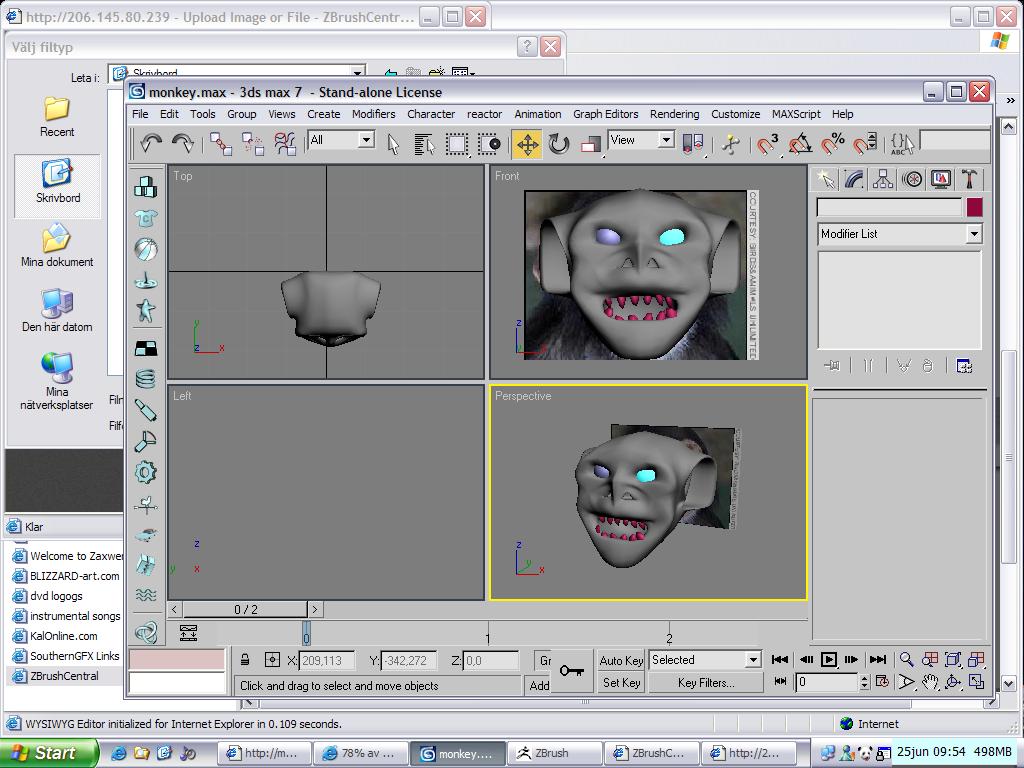The image size is (1024, 768).
Task: Click the reactor Water waves icon
Action: (146, 594)
